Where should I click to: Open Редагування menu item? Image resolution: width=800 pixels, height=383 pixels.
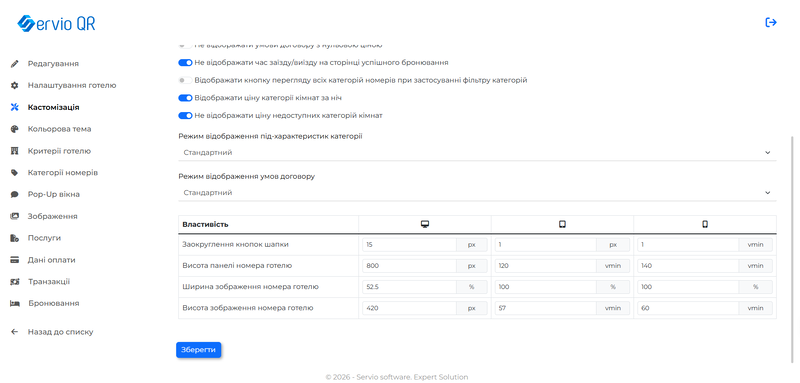point(53,64)
